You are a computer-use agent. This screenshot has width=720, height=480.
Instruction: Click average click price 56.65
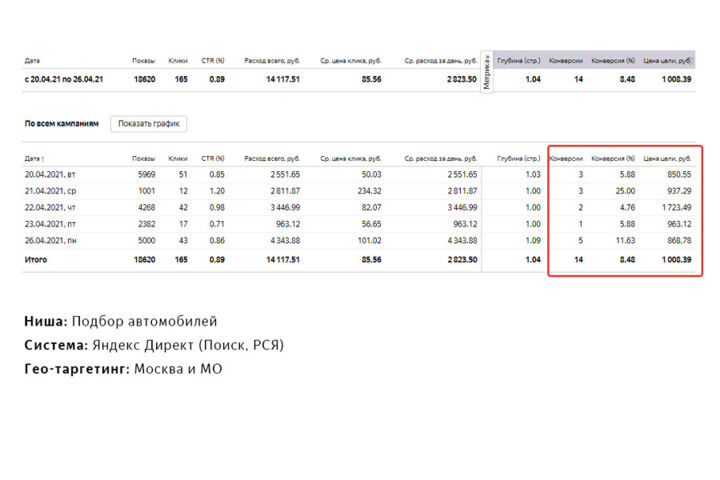(371, 224)
